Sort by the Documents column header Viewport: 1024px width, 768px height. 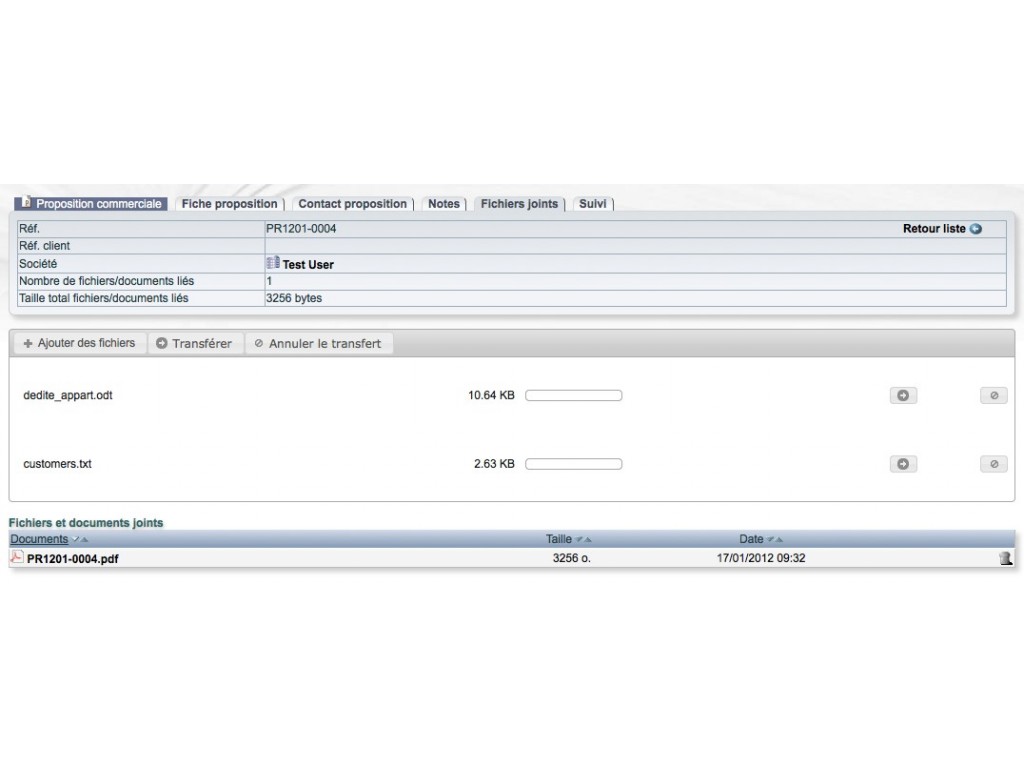[39, 539]
